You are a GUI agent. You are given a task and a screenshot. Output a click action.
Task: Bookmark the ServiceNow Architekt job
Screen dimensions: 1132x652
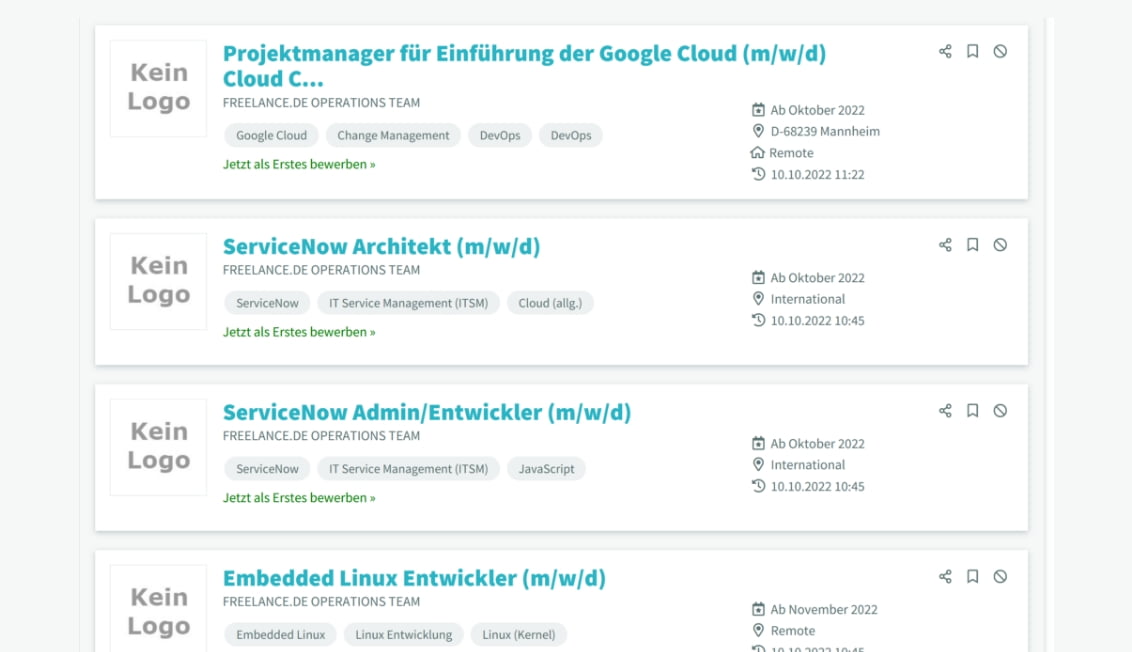tap(972, 245)
